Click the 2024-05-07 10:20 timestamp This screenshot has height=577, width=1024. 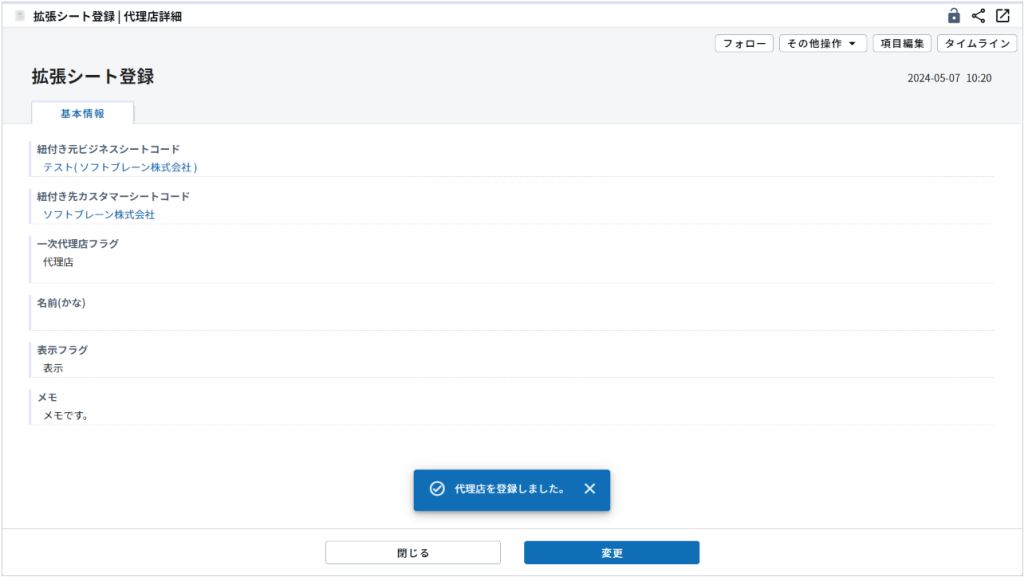tap(949, 78)
